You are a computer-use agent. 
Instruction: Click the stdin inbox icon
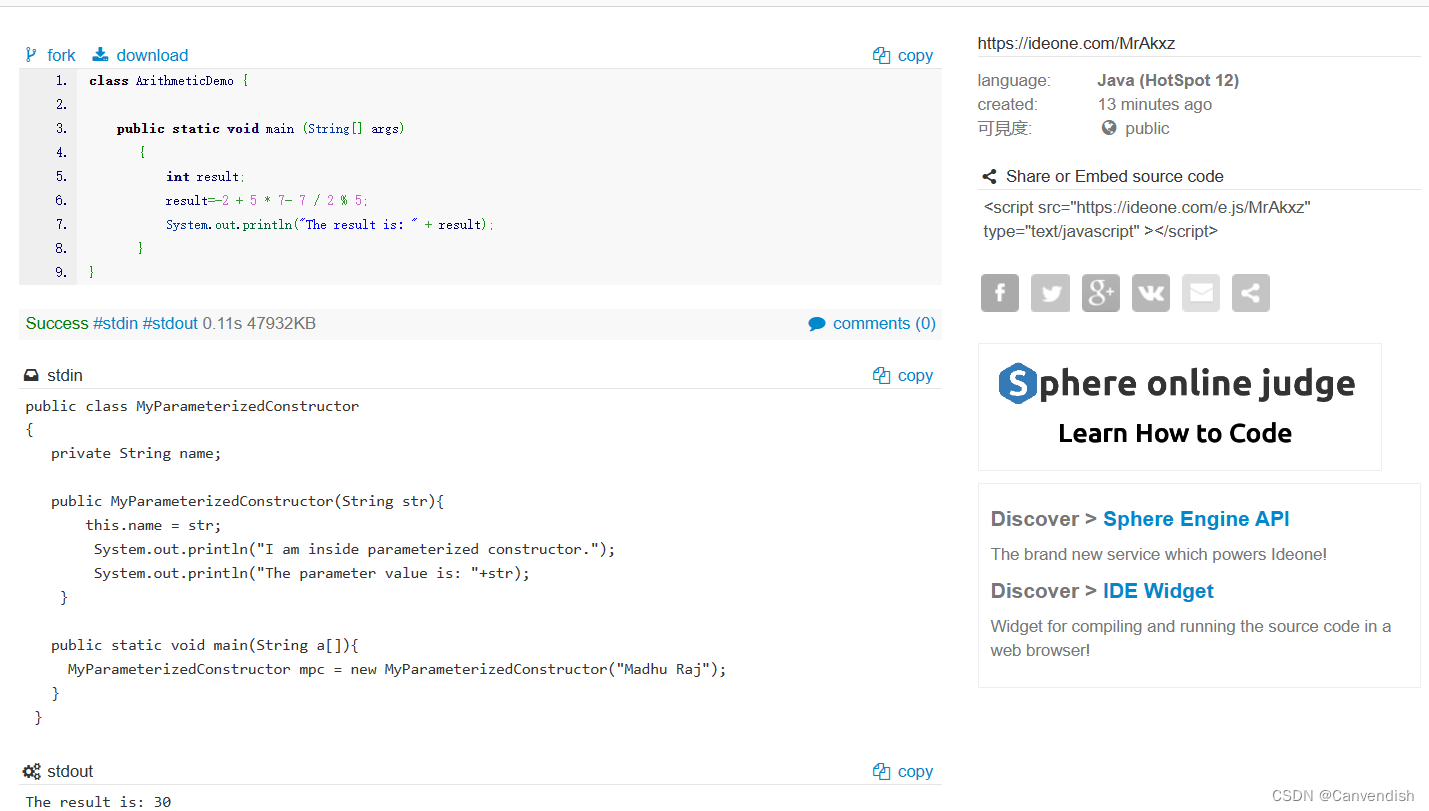pyautogui.click(x=31, y=376)
